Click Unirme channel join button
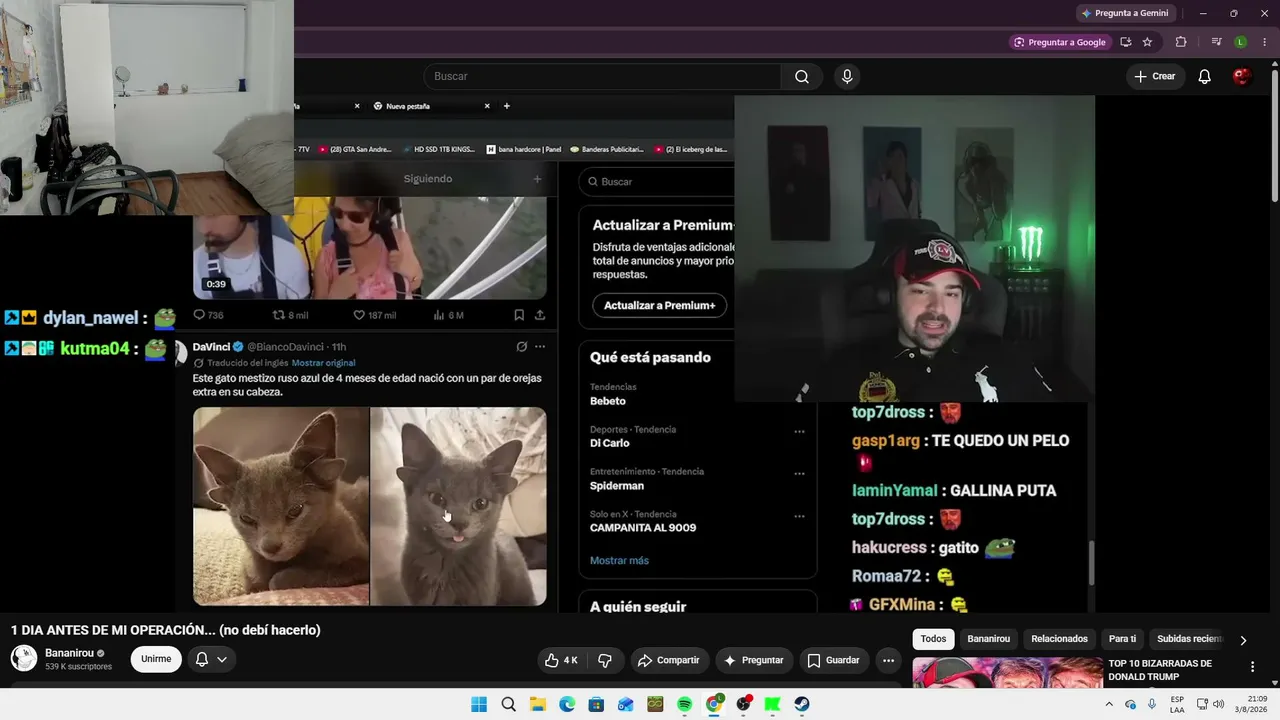Screen dimensions: 1280x720 pyautogui.click(x=156, y=659)
